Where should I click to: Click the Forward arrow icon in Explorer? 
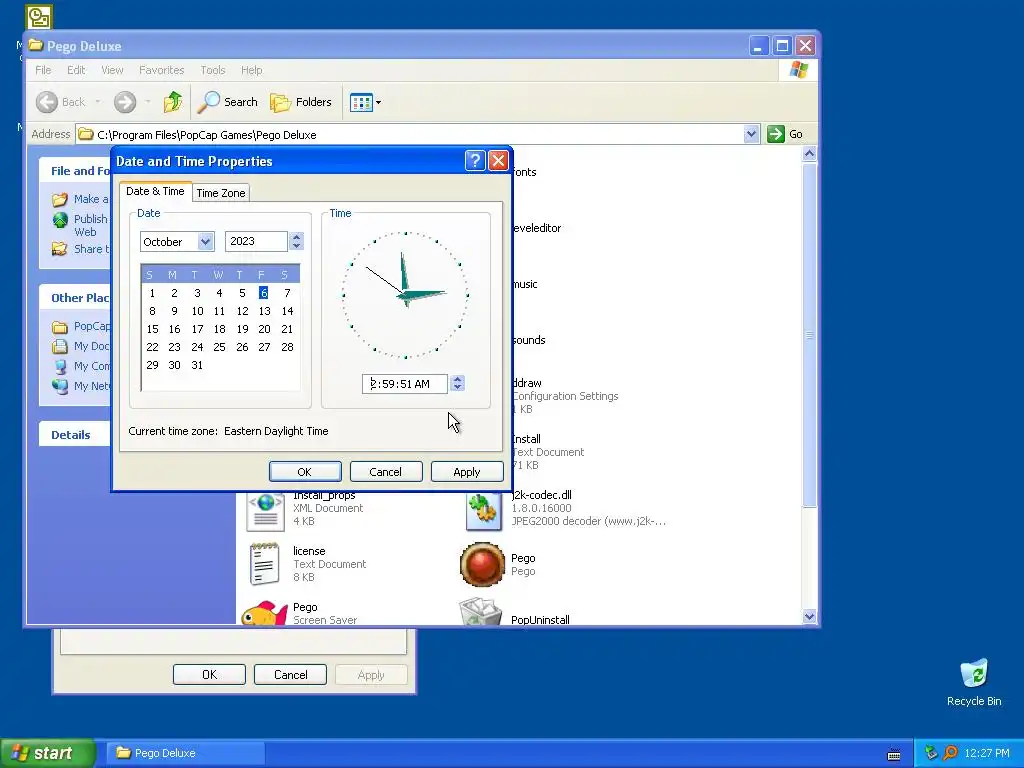[x=125, y=102]
